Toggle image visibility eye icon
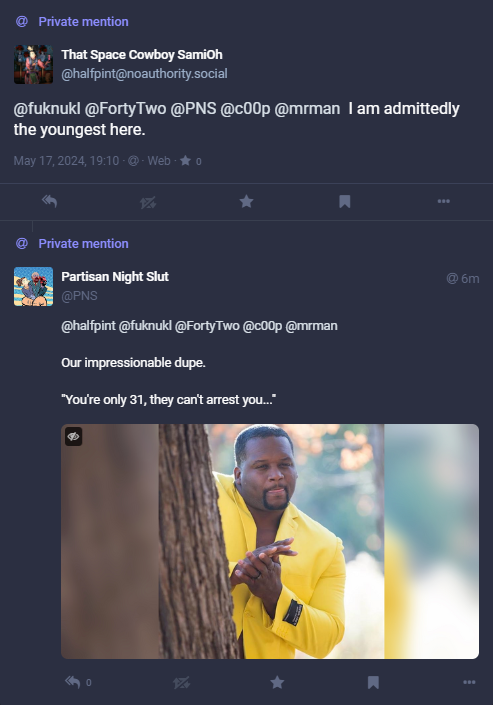This screenshot has height=705, width=493. click(x=73, y=436)
